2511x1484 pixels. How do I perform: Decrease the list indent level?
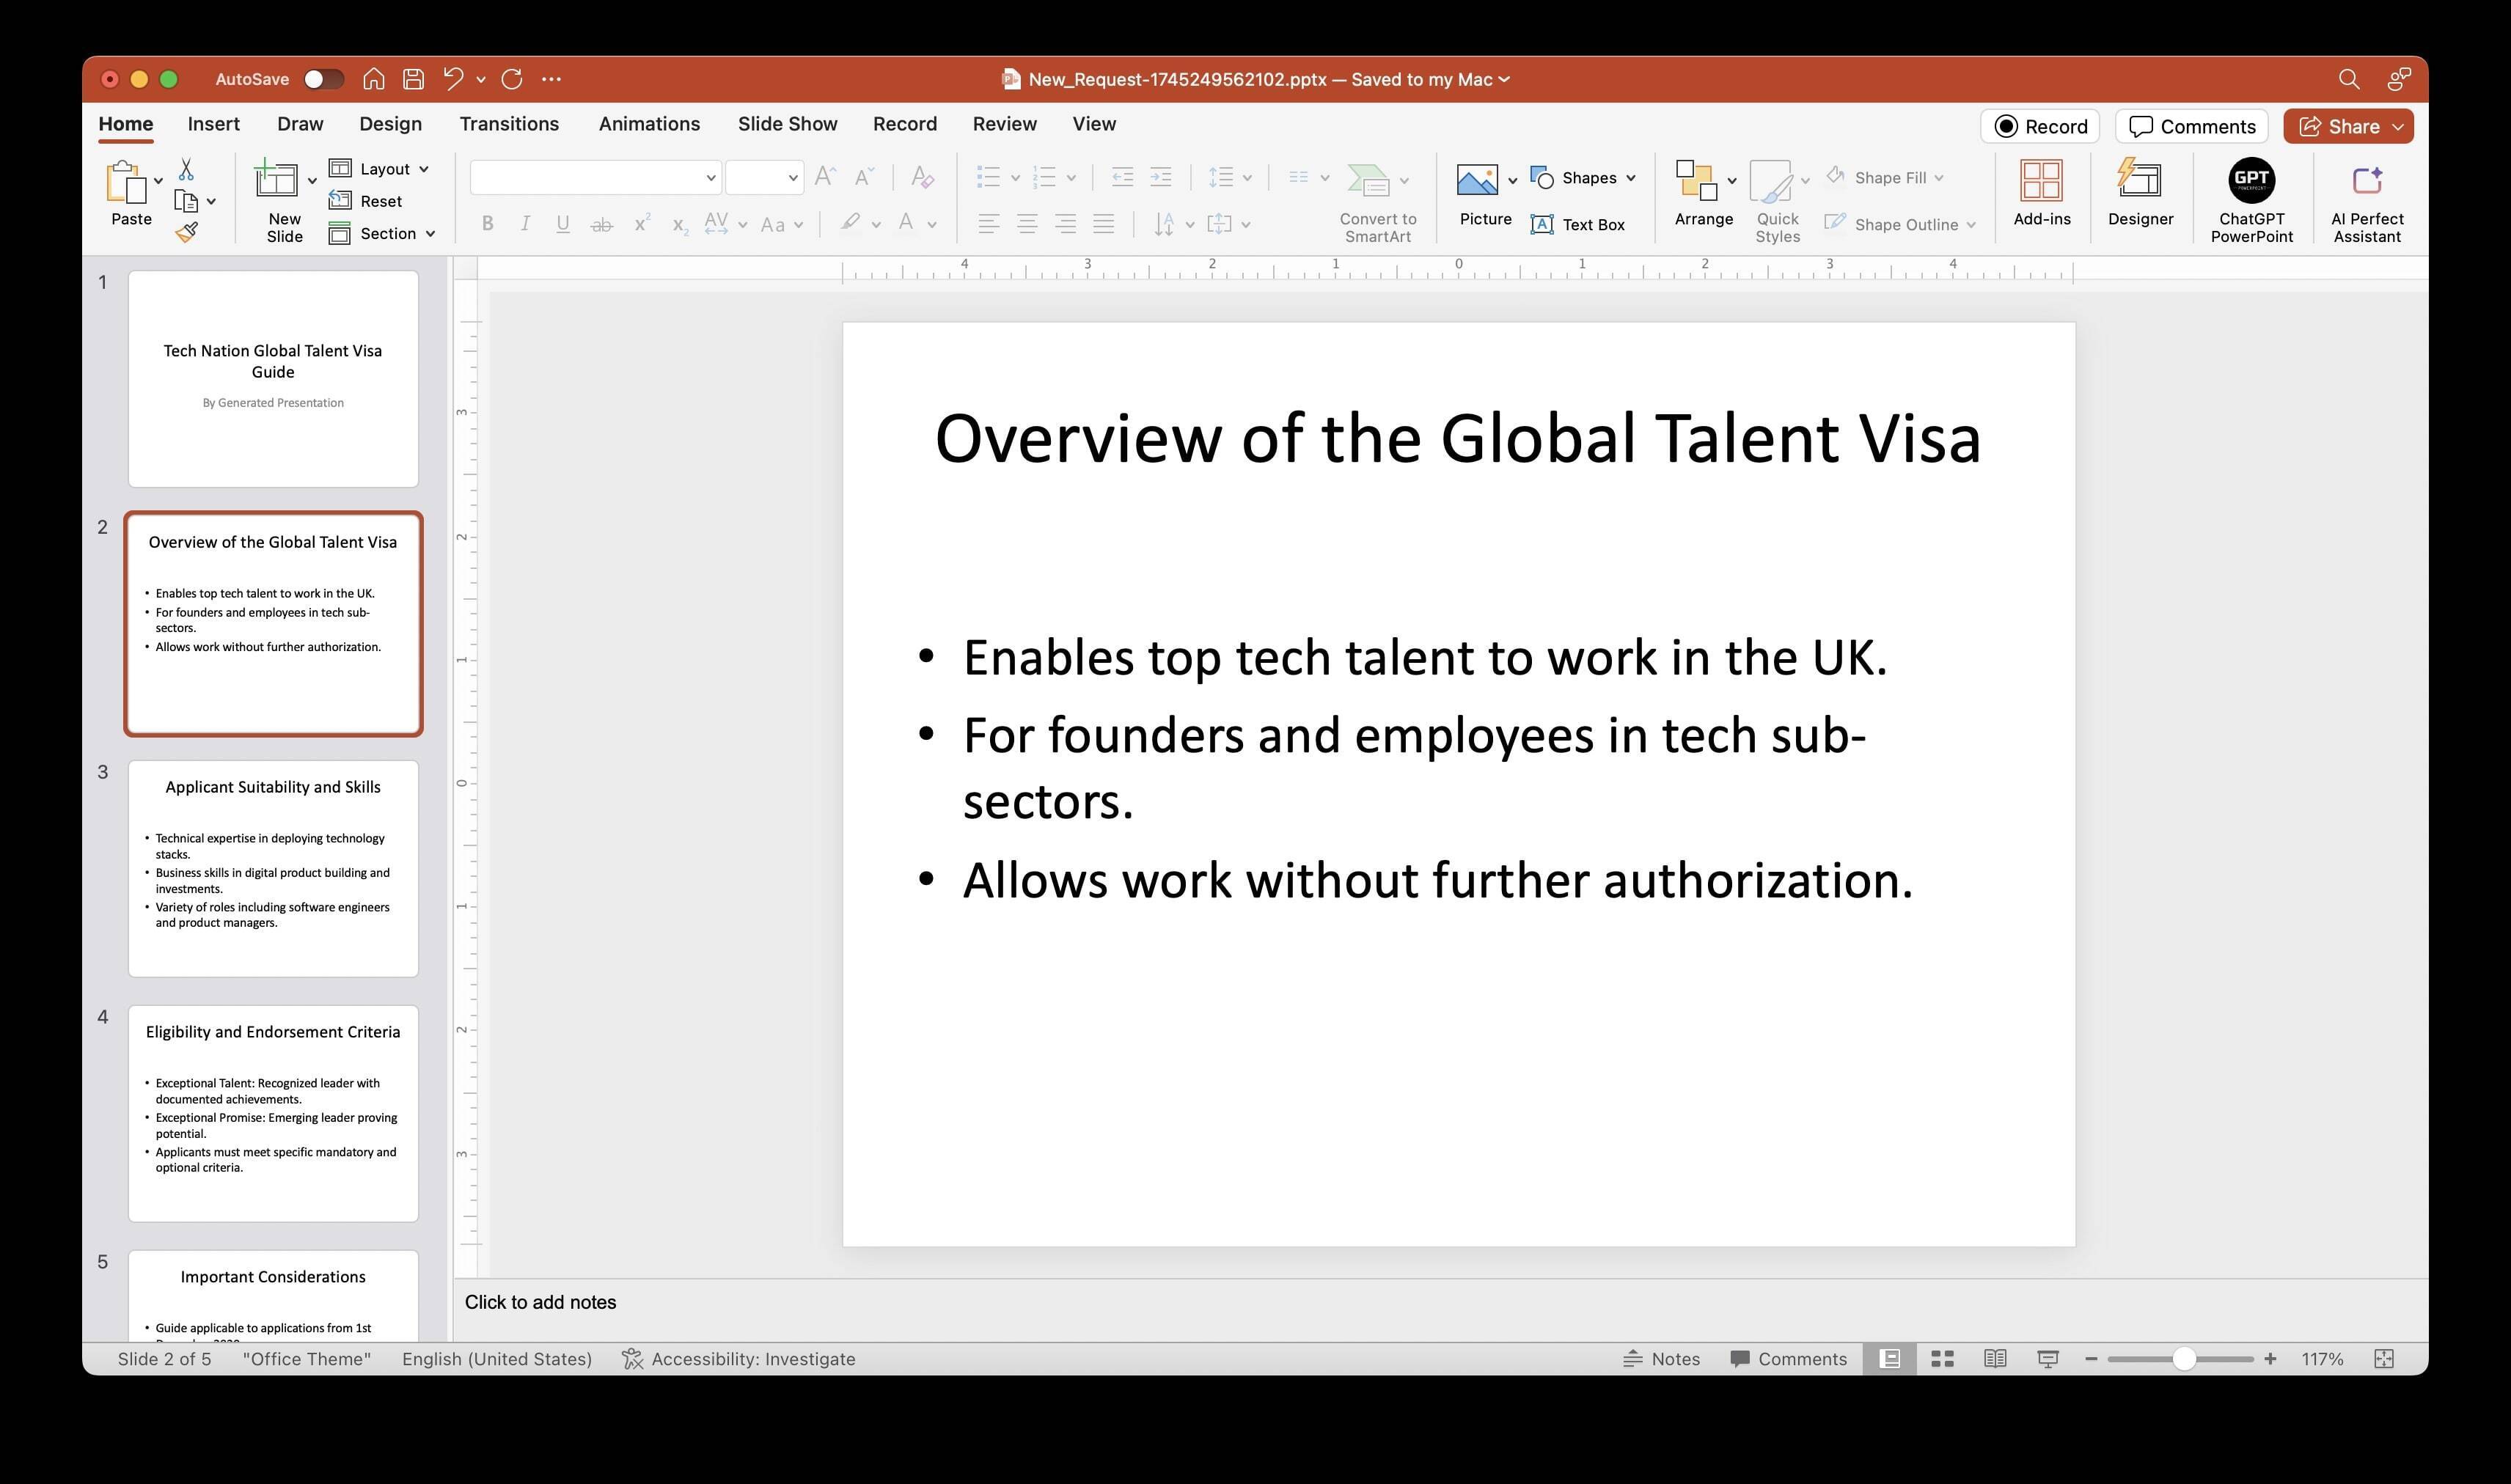(1122, 178)
